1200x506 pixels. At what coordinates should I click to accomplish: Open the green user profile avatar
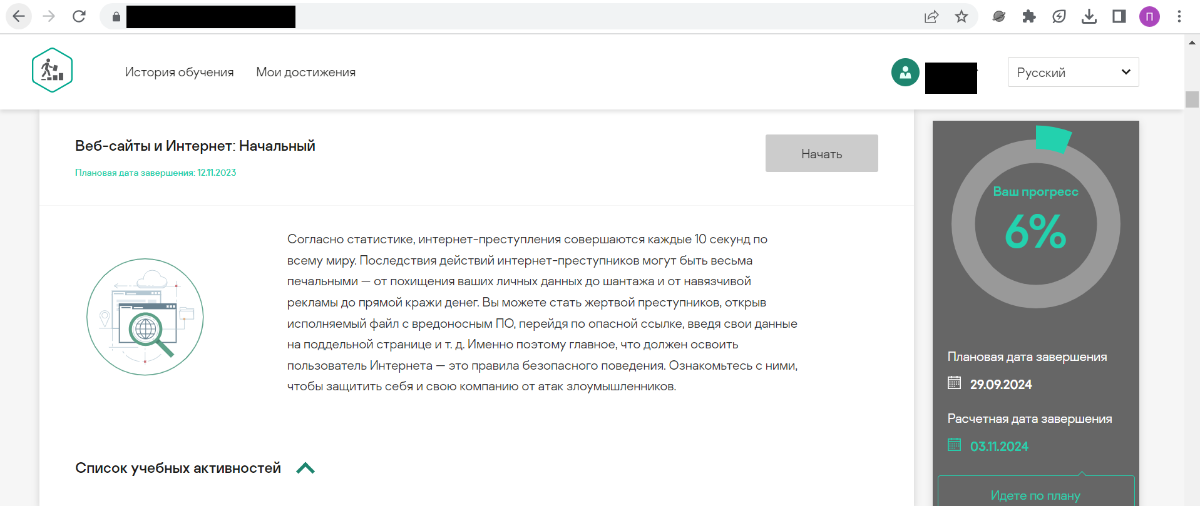[x=905, y=72]
